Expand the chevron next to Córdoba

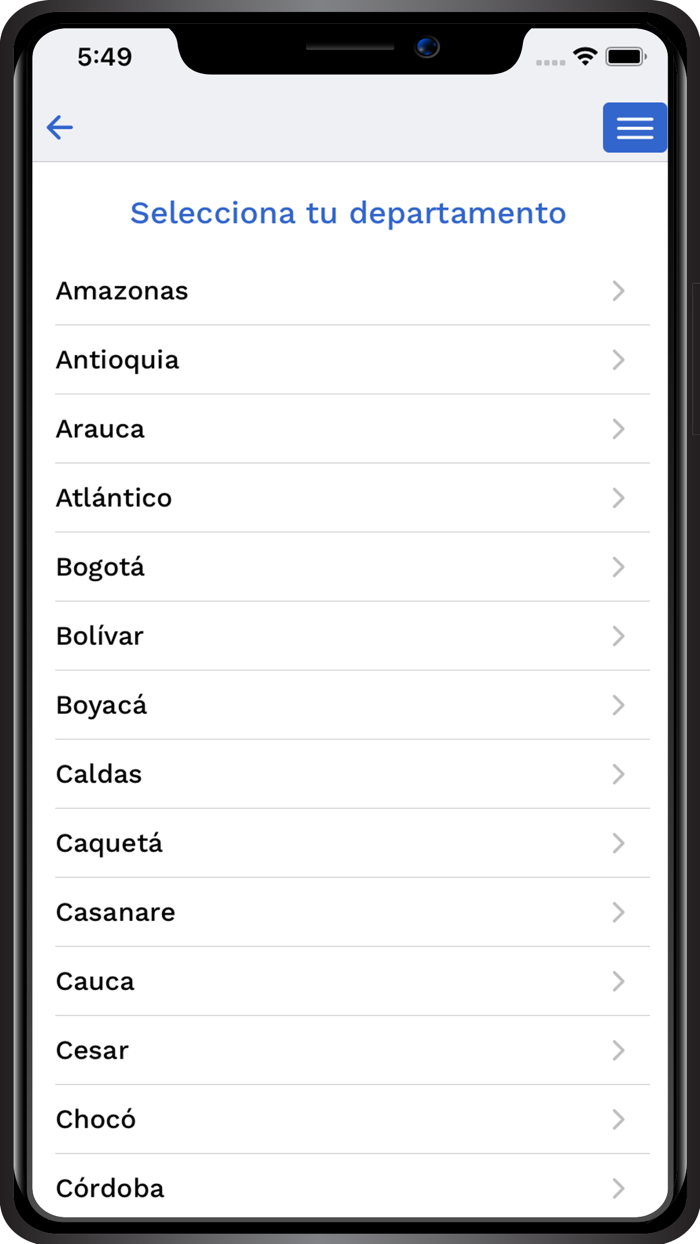coord(618,1188)
